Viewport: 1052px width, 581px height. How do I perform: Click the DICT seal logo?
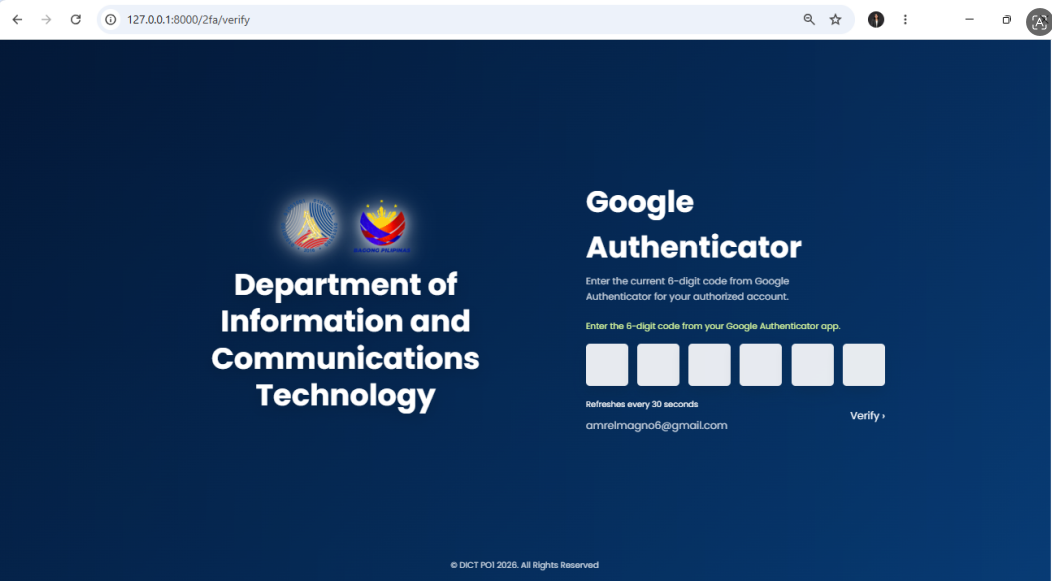tap(310, 225)
